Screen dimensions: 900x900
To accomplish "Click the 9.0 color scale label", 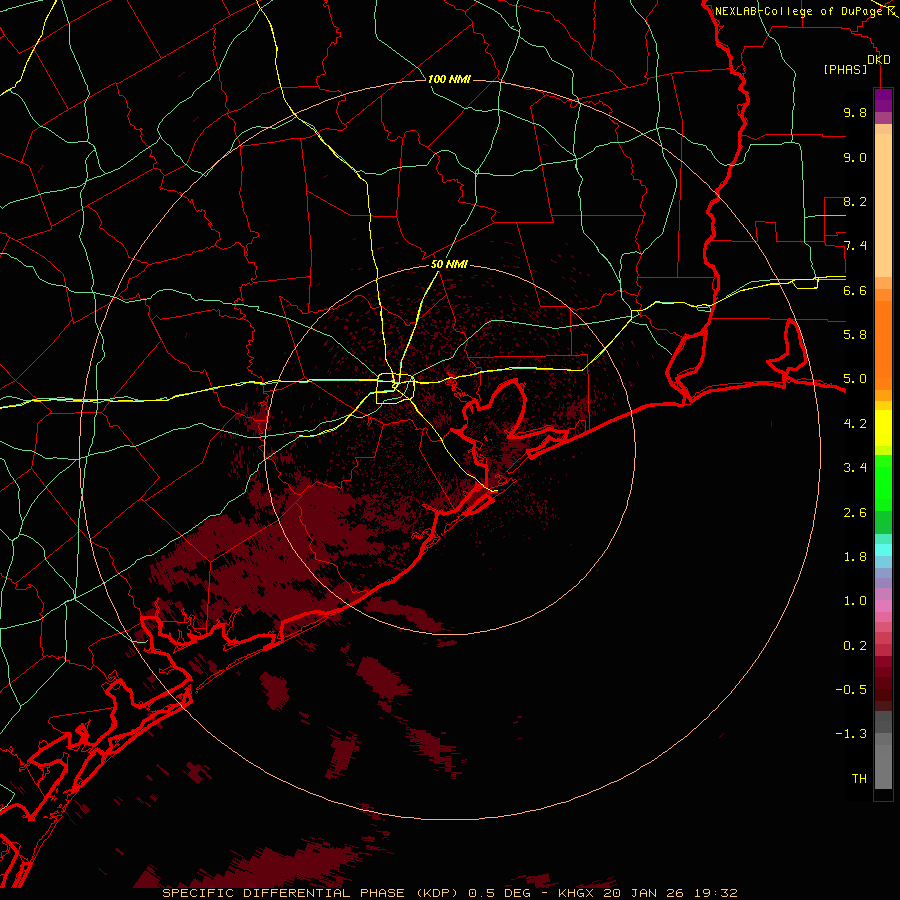I will pyautogui.click(x=855, y=157).
